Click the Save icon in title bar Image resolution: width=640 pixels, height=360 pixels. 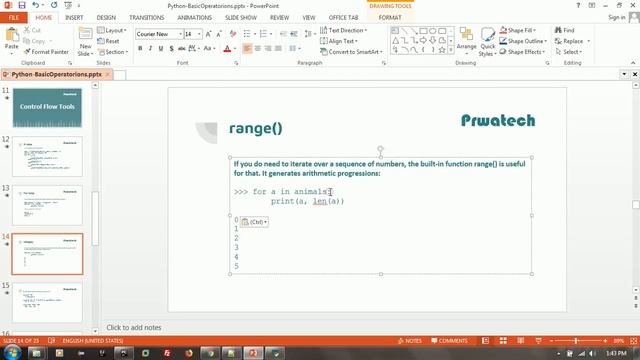coord(22,5)
